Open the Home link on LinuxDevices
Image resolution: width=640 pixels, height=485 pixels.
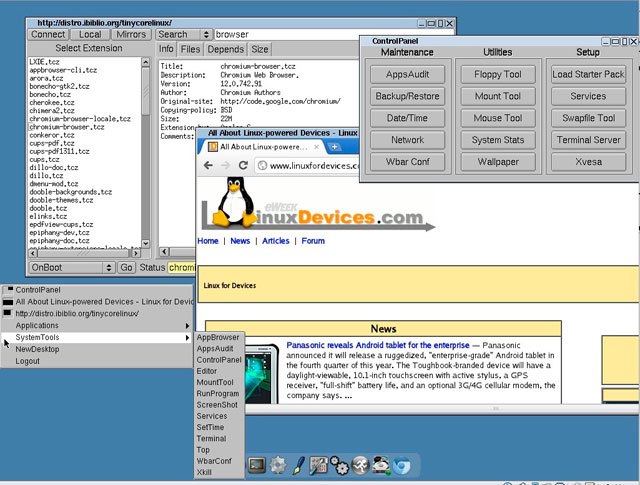[x=208, y=241]
